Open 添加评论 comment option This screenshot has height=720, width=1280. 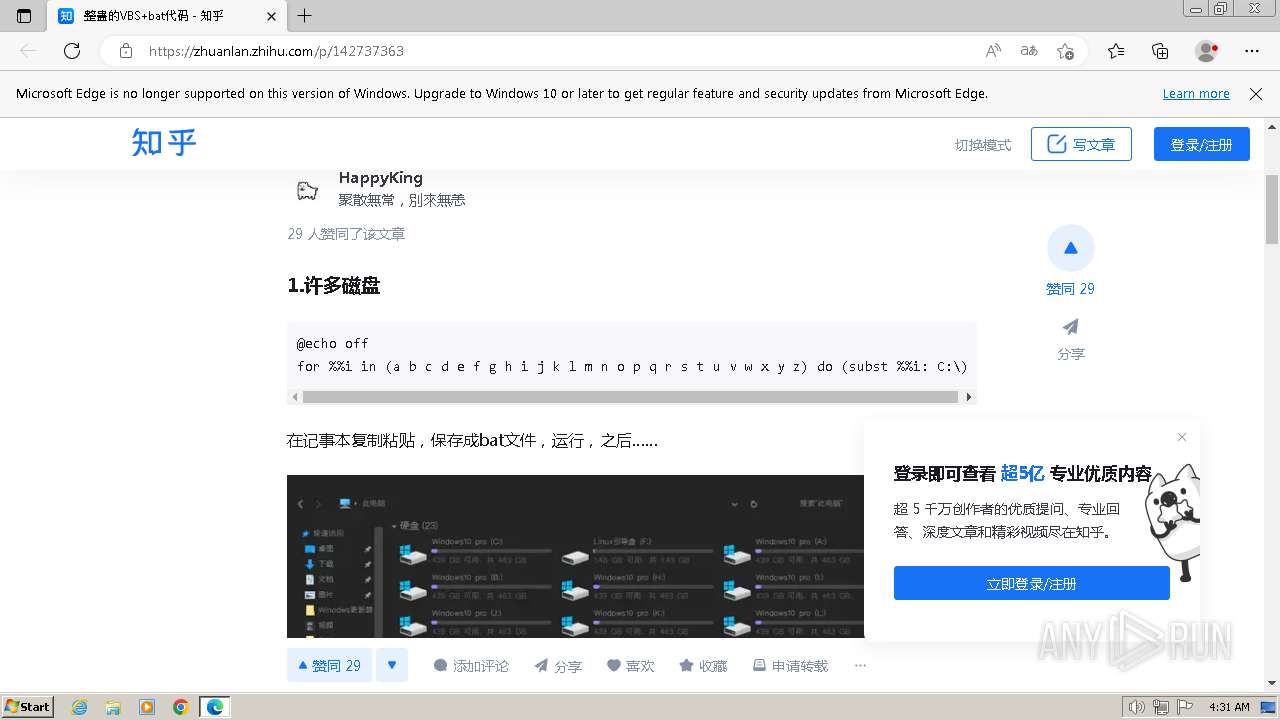(x=471, y=666)
